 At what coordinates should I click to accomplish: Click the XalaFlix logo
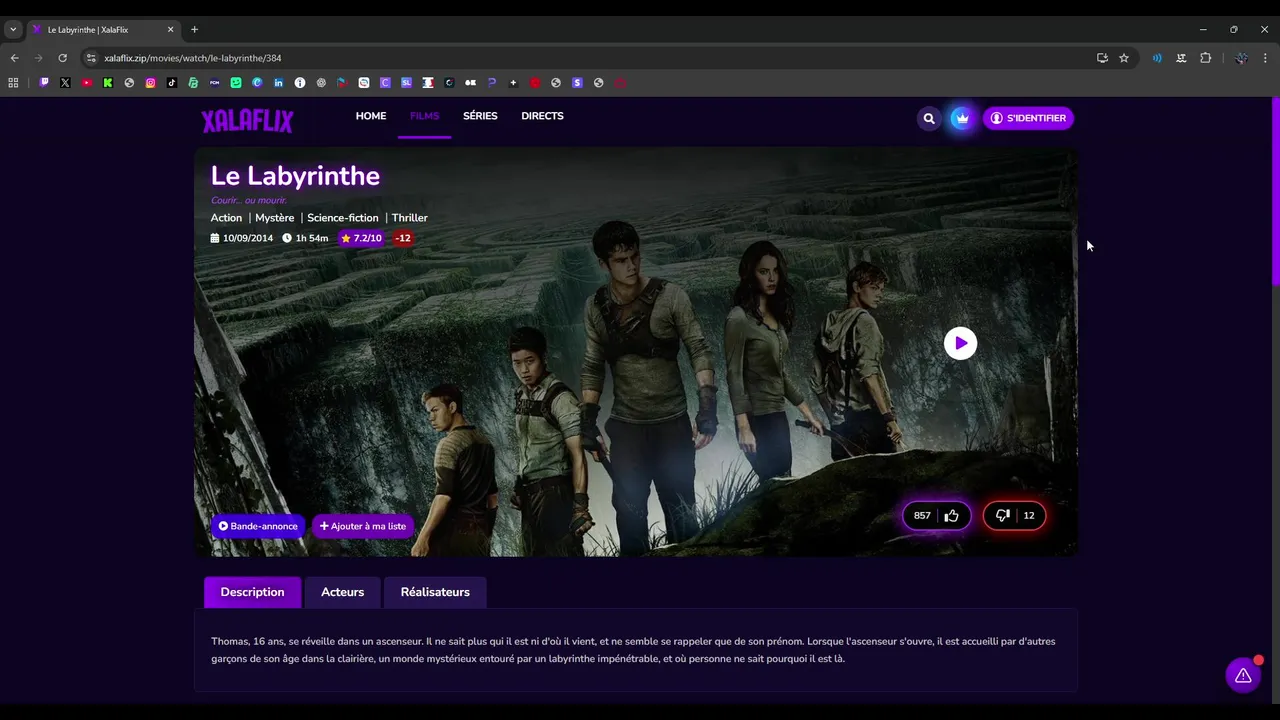click(x=247, y=121)
